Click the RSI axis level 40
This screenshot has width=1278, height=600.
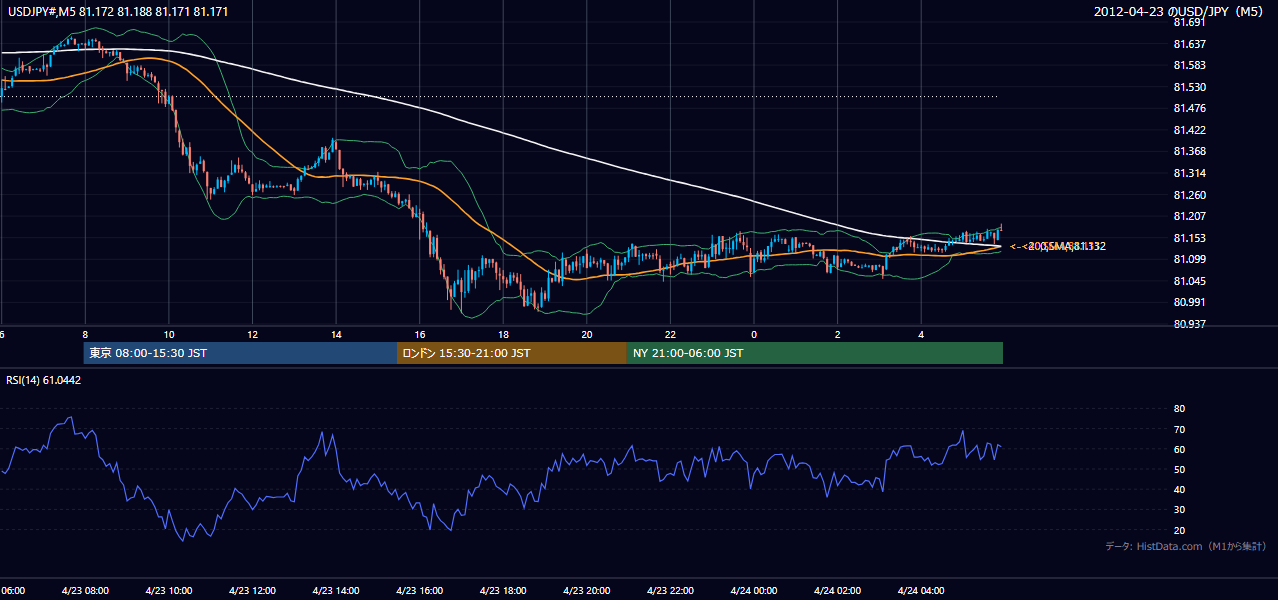[1179, 489]
